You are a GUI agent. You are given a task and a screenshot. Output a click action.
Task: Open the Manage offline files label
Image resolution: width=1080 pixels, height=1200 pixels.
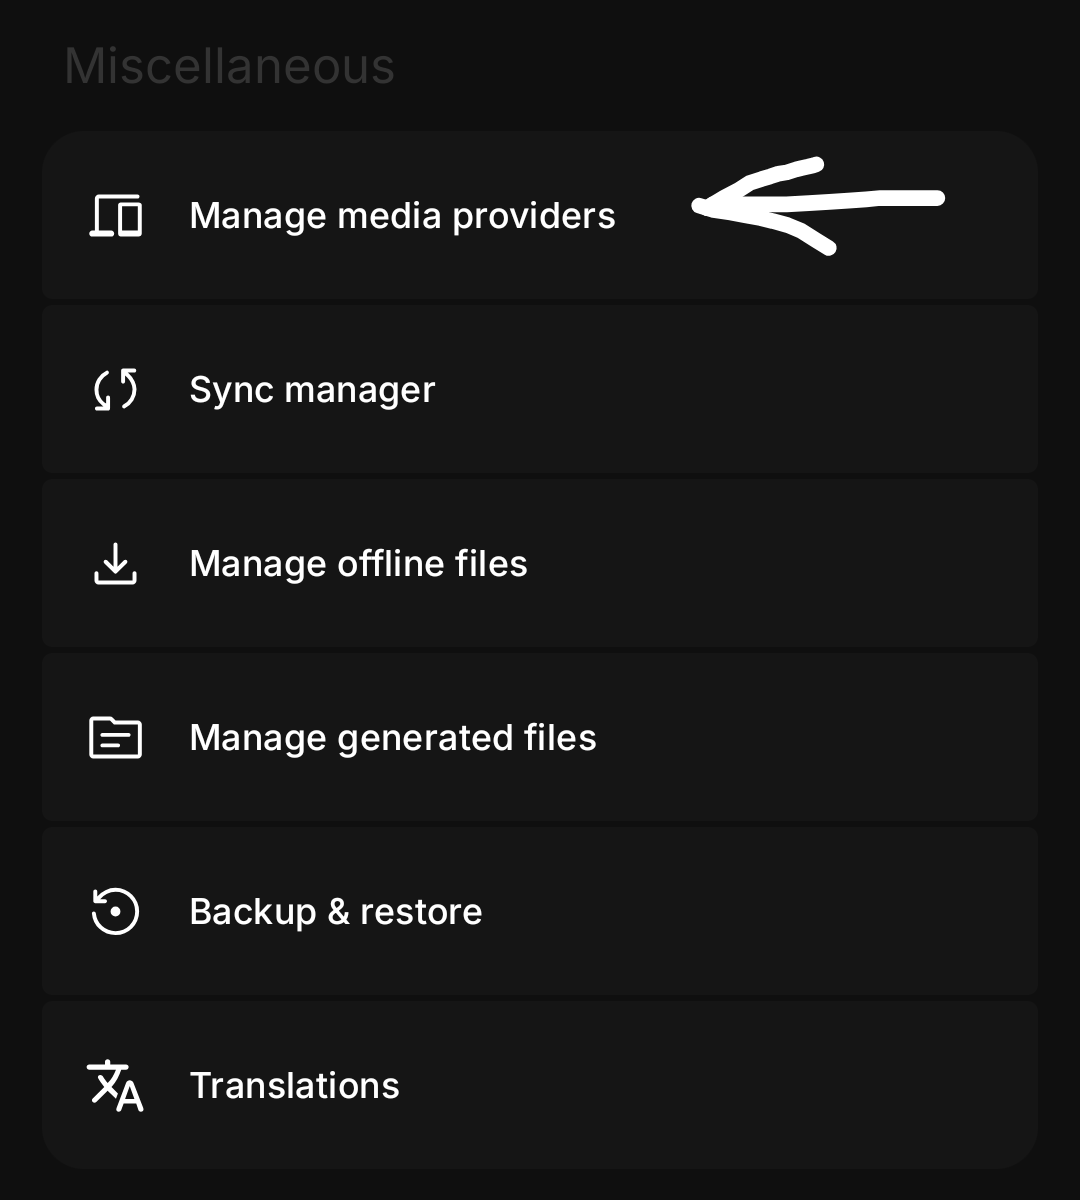pos(358,564)
